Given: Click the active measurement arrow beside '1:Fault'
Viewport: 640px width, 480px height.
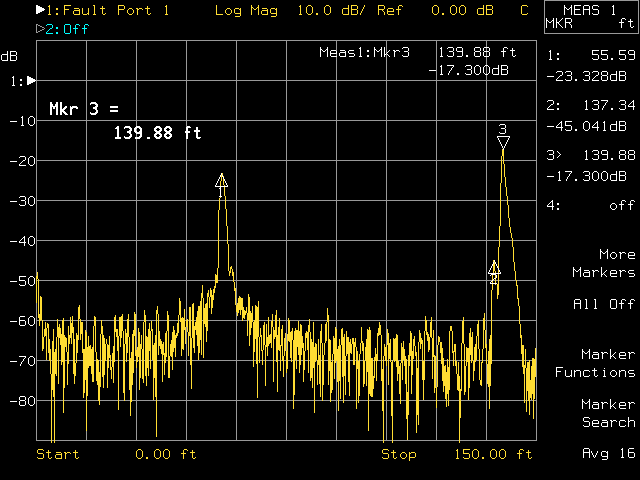Looking at the screenshot, I should pyautogui.click(x=40, y=9).
